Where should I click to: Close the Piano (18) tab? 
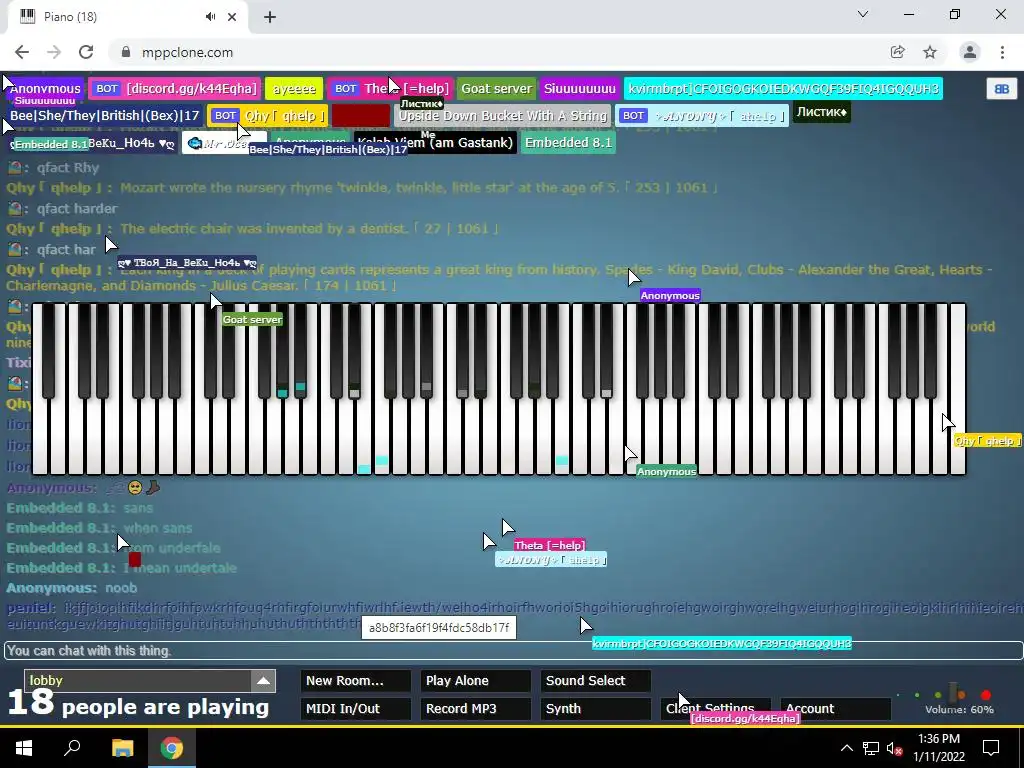[232, 17]
